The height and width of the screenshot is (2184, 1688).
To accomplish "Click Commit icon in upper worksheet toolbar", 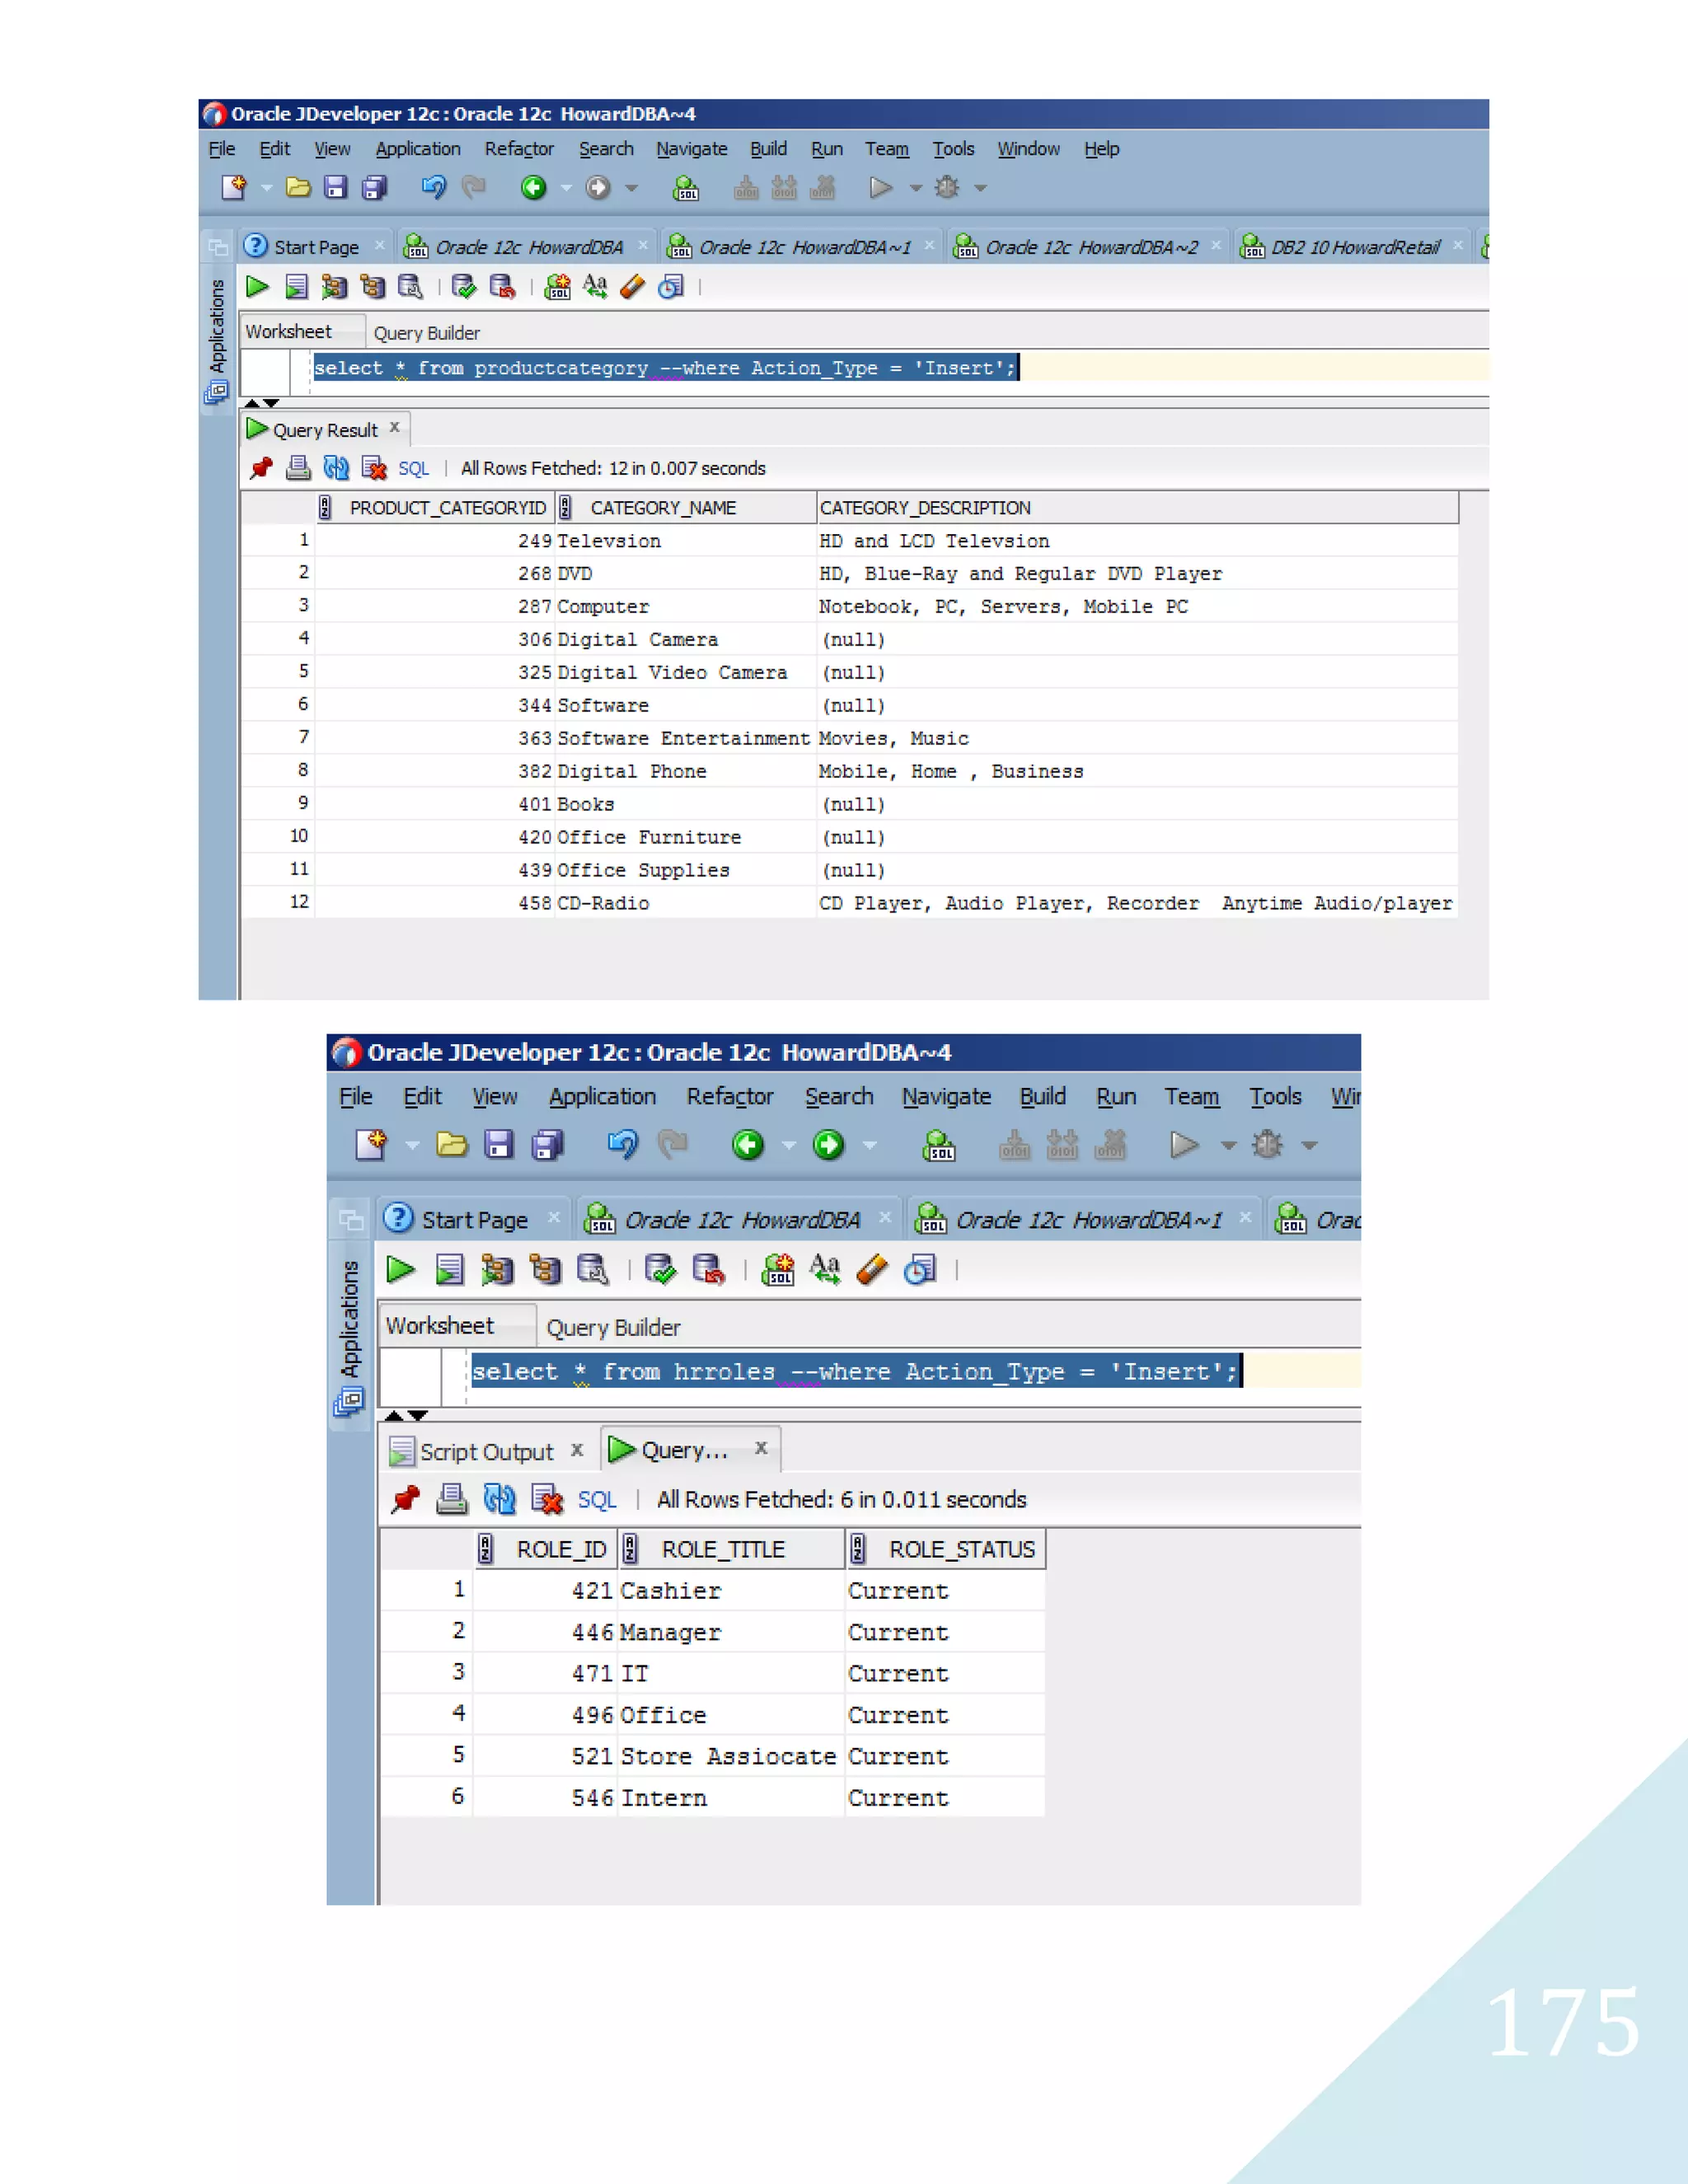I will (464, 288).
